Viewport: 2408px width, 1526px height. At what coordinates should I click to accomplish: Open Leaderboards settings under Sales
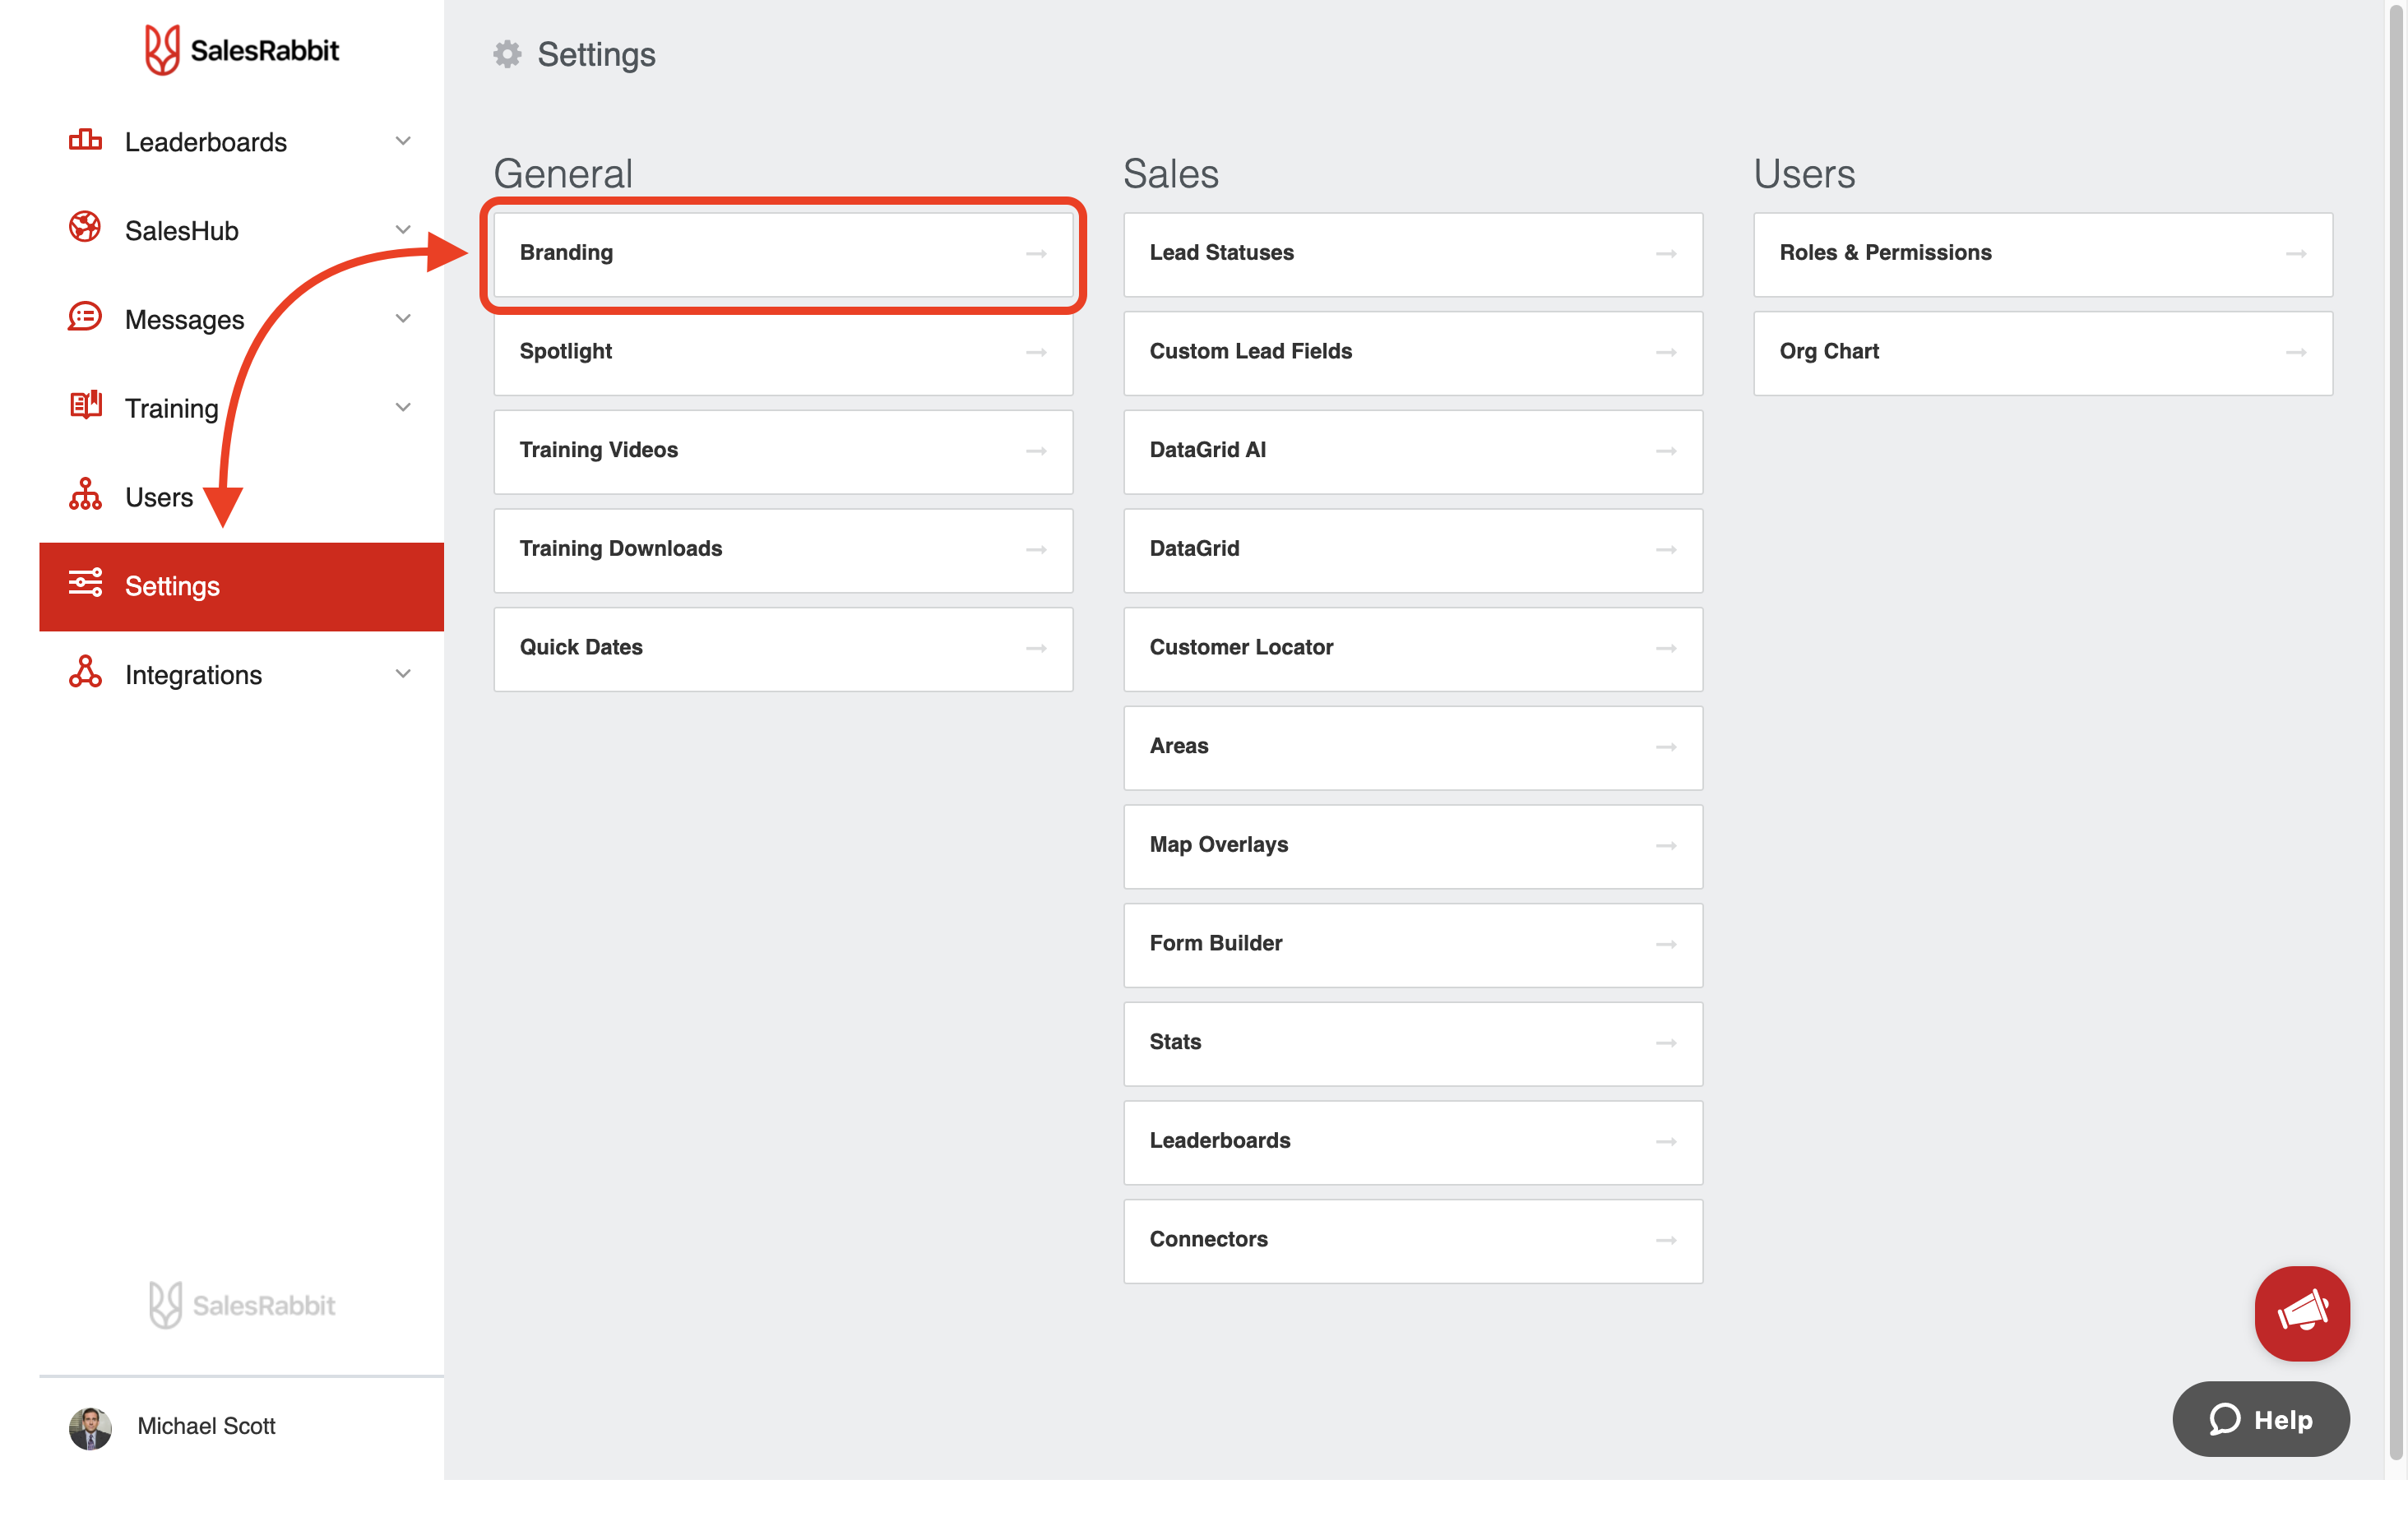point(1413,1142)
